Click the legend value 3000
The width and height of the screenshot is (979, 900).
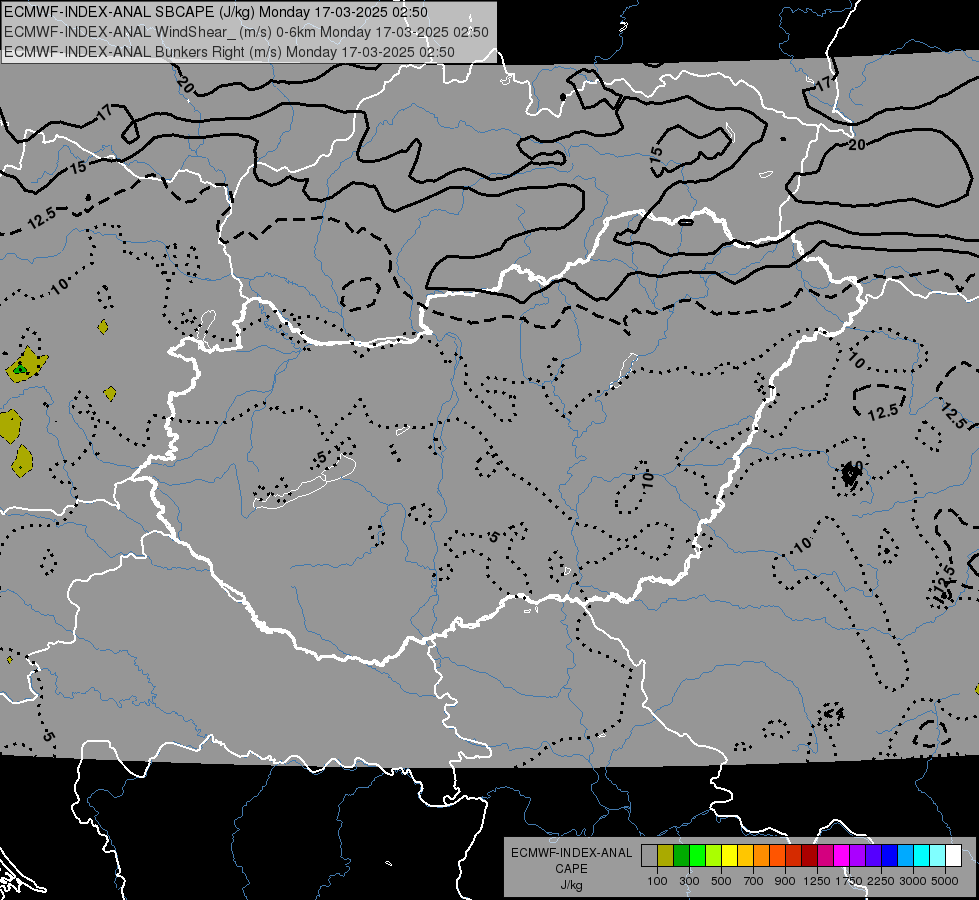(x=913, y=881)
